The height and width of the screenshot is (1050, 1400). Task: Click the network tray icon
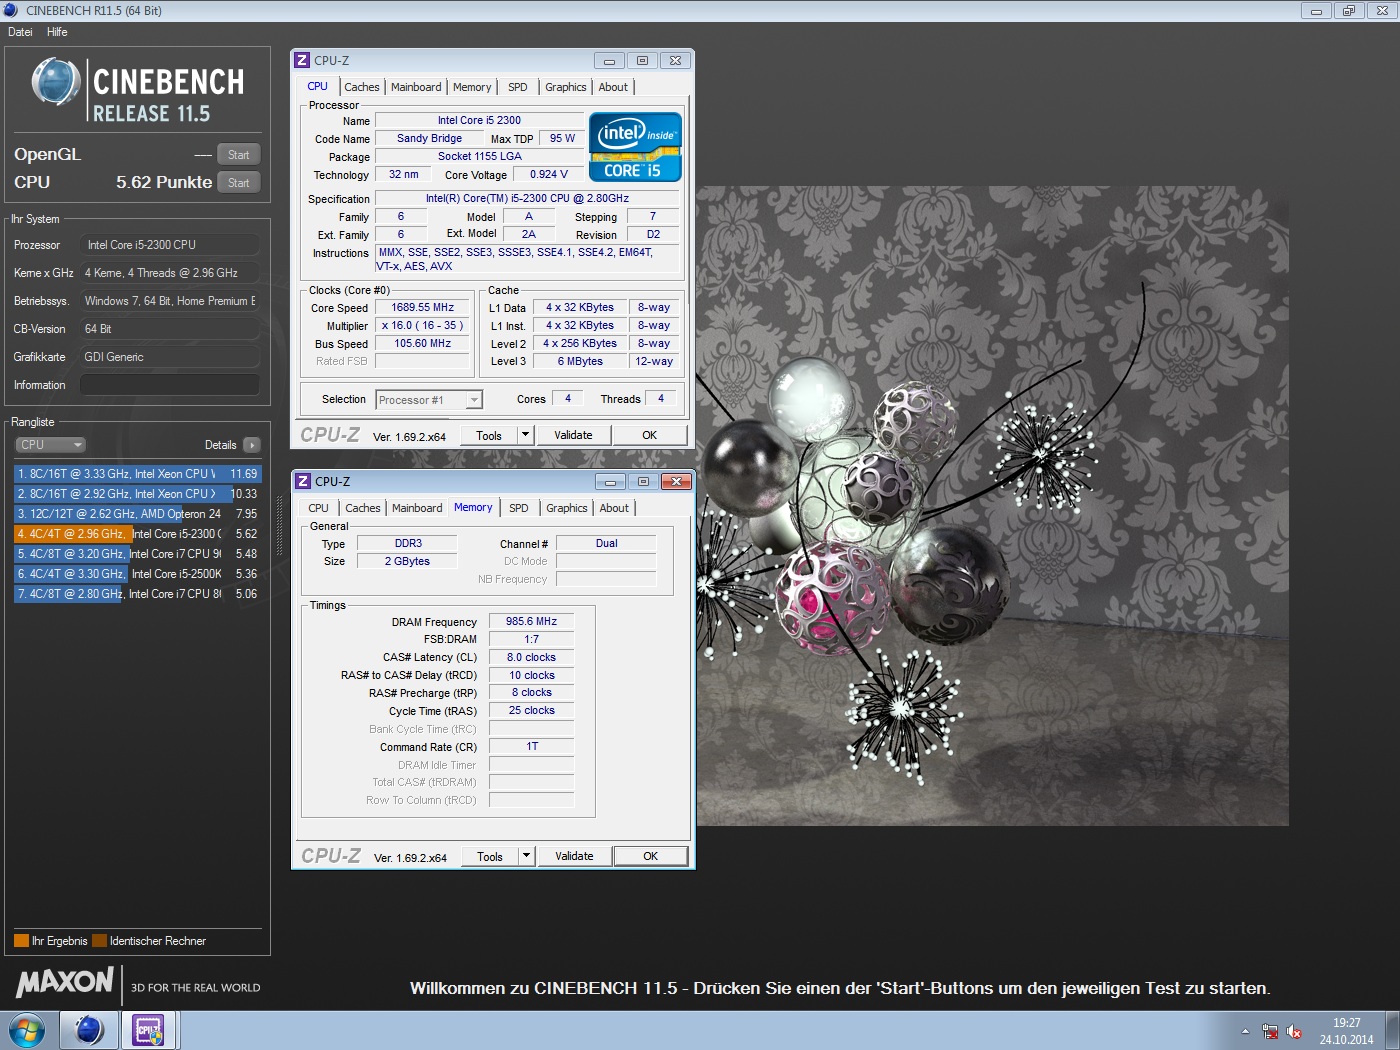click(x=1270, y=1031)
